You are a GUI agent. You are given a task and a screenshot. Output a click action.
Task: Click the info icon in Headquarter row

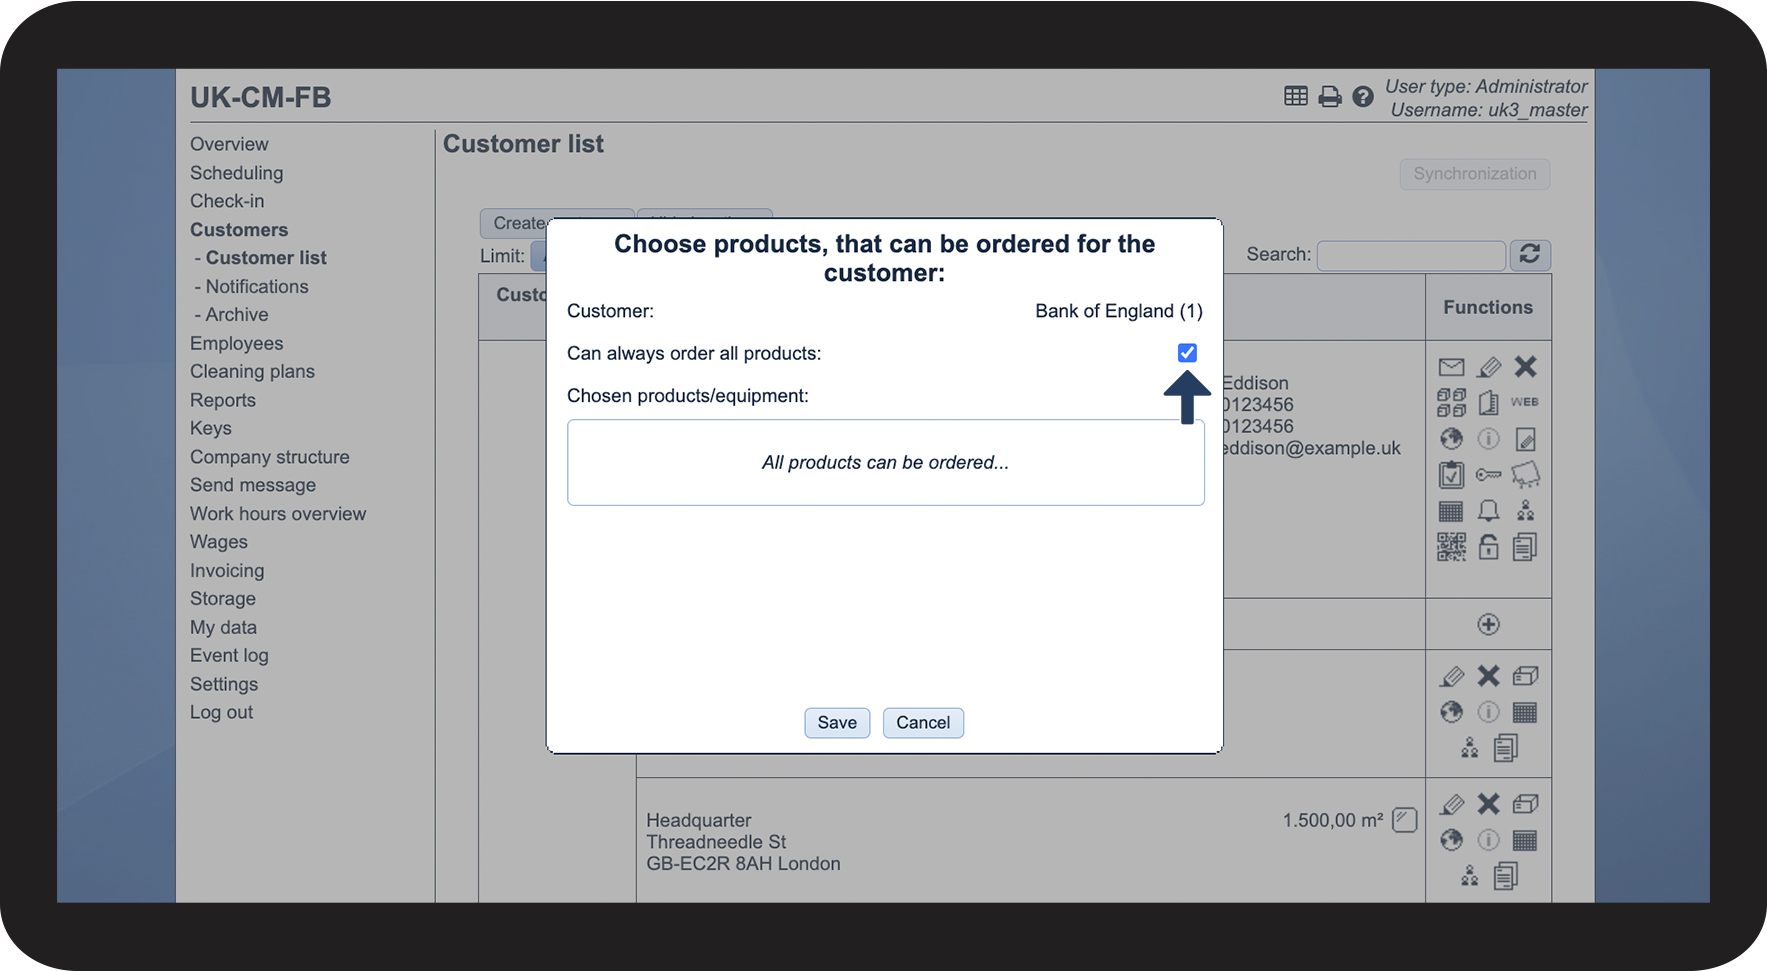point(1489,840)
